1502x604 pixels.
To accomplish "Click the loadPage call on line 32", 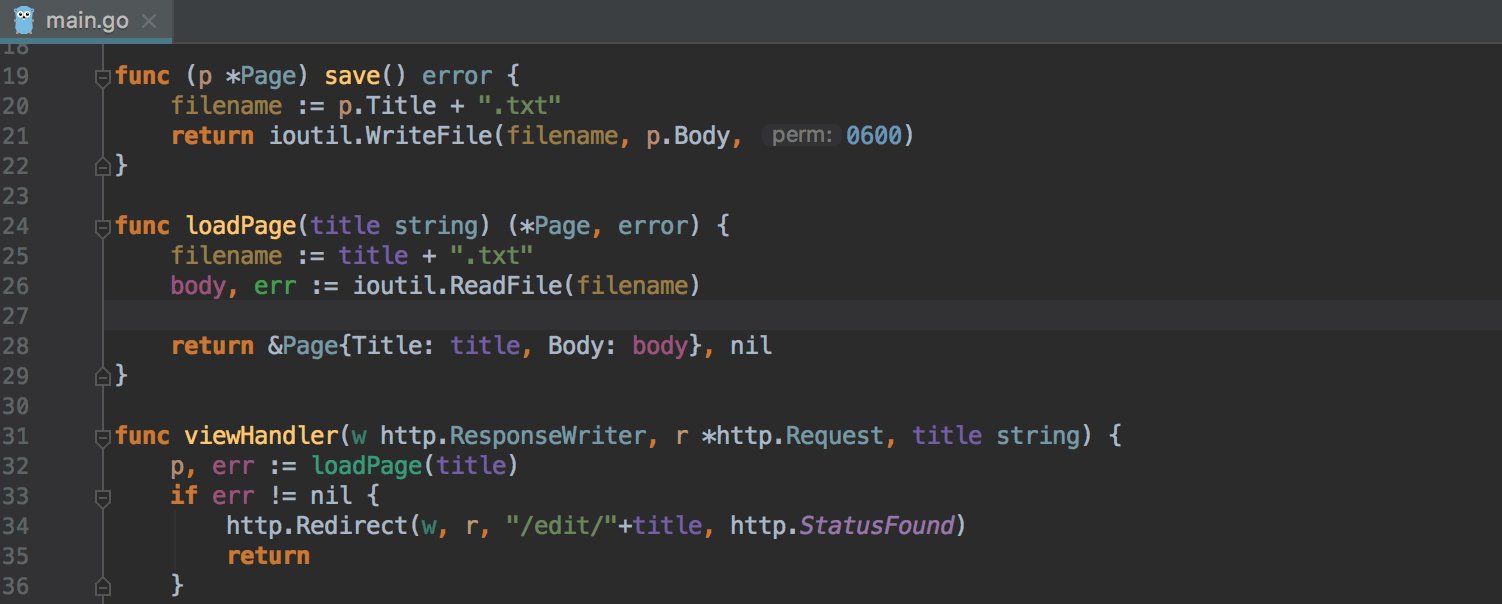I will 367,465.
